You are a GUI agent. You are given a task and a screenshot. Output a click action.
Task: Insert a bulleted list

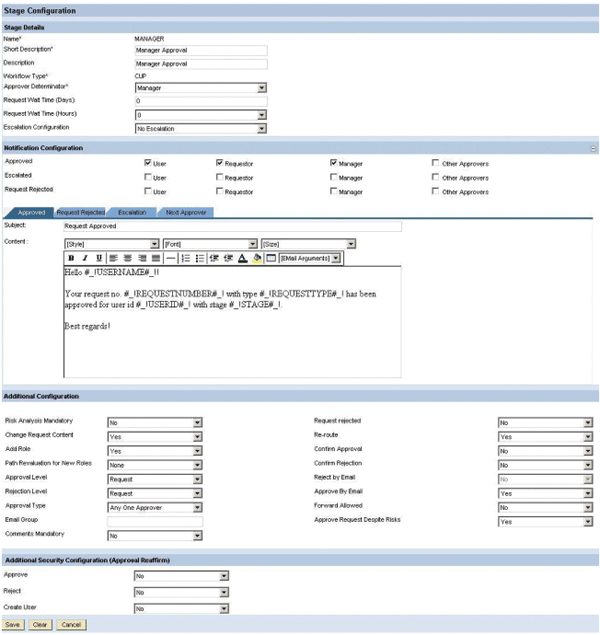tap(200, 258)
